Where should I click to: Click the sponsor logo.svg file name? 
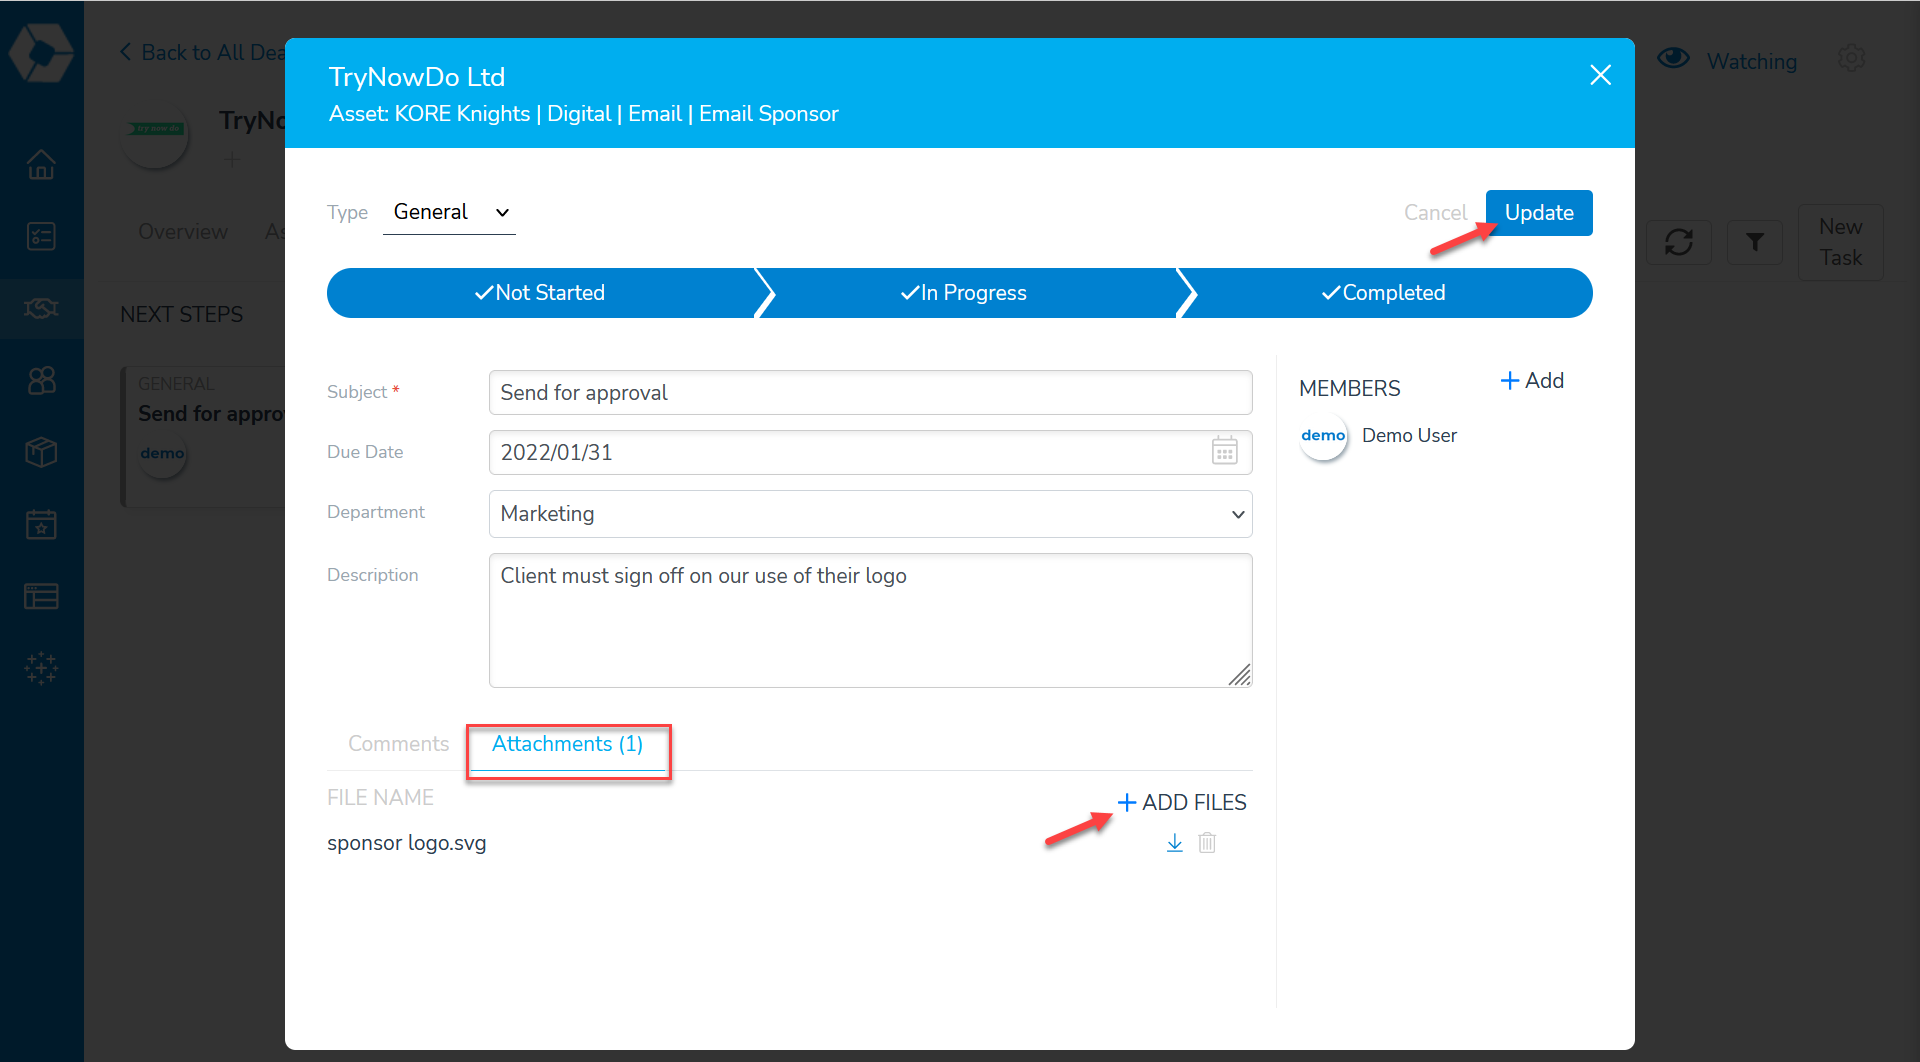point(407,843)
